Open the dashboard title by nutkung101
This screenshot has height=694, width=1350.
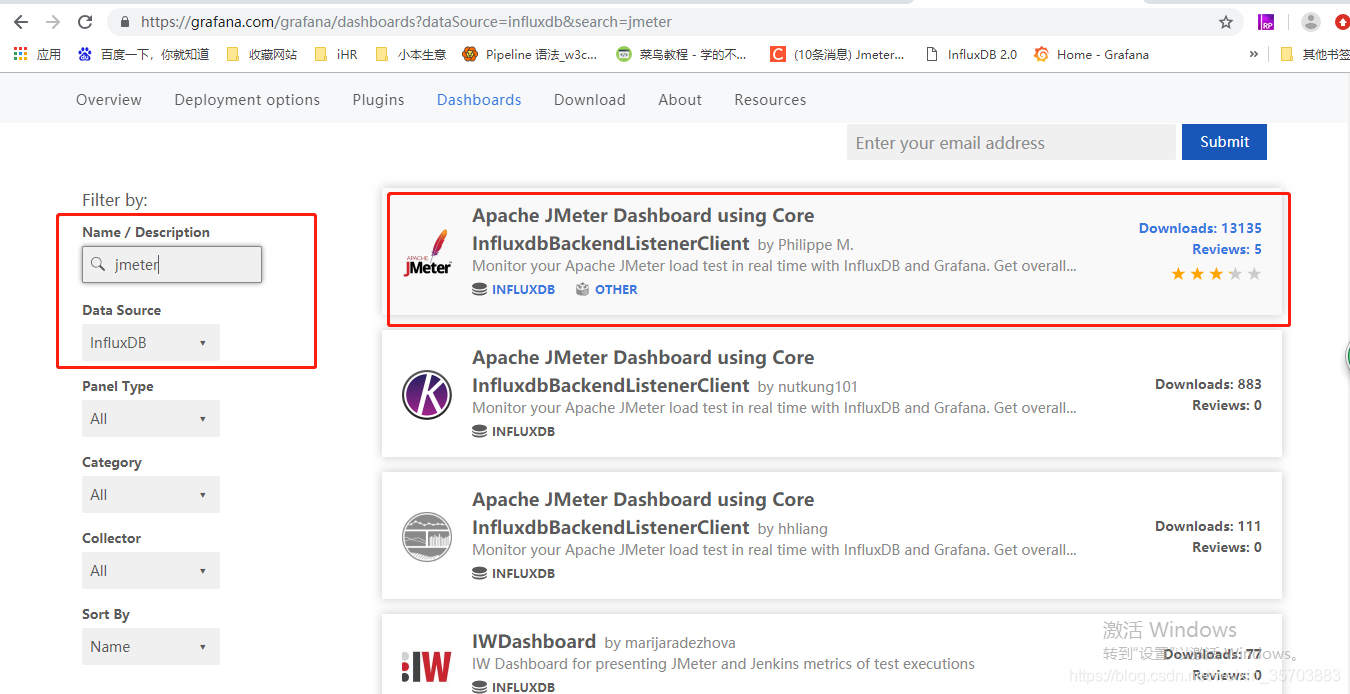(643, 371)
